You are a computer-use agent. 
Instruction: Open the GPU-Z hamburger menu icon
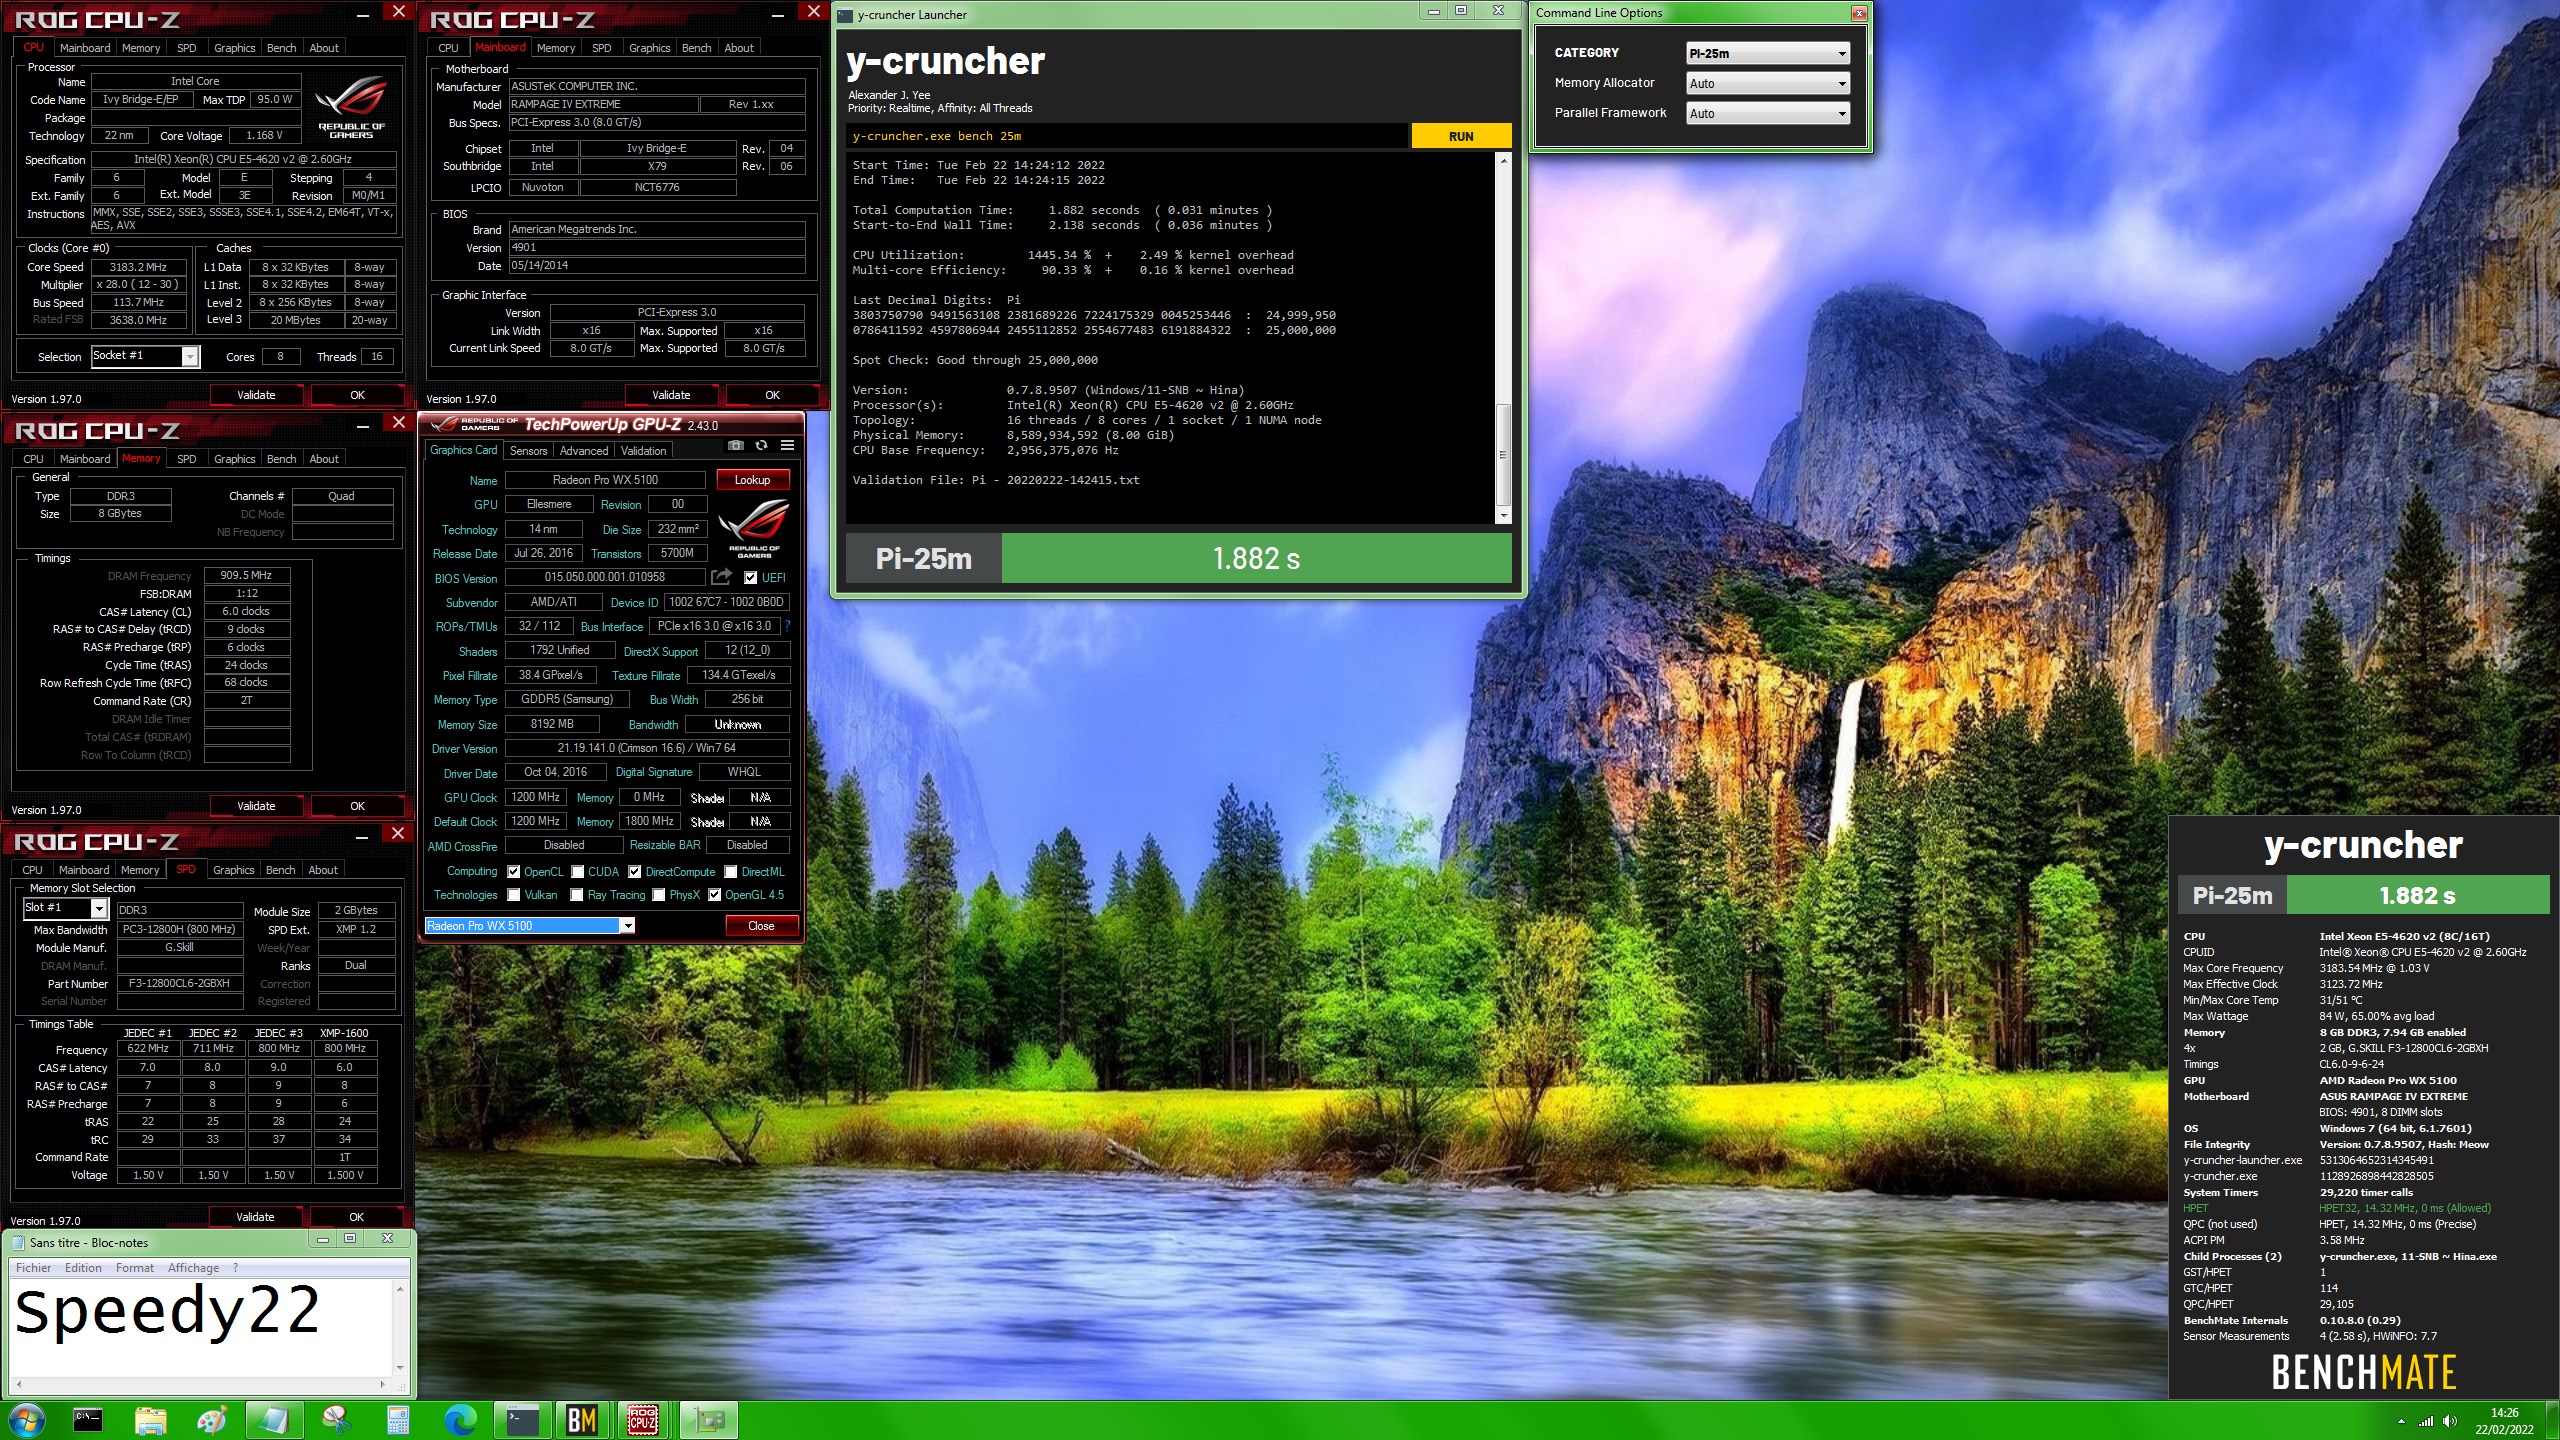point(787,446)
